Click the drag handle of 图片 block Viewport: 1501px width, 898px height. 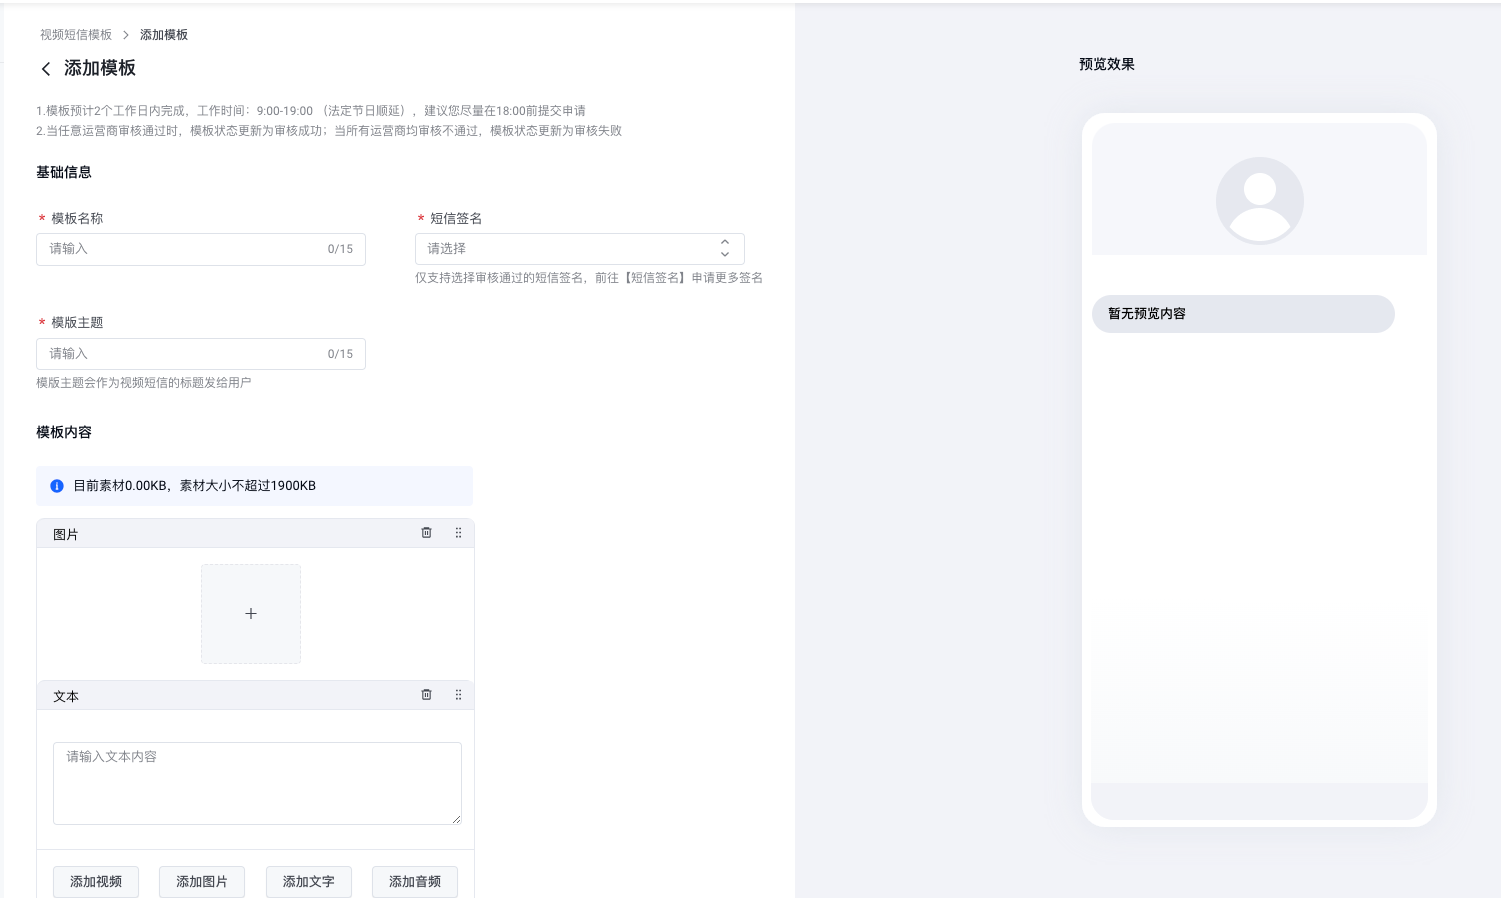coord(458,533)
